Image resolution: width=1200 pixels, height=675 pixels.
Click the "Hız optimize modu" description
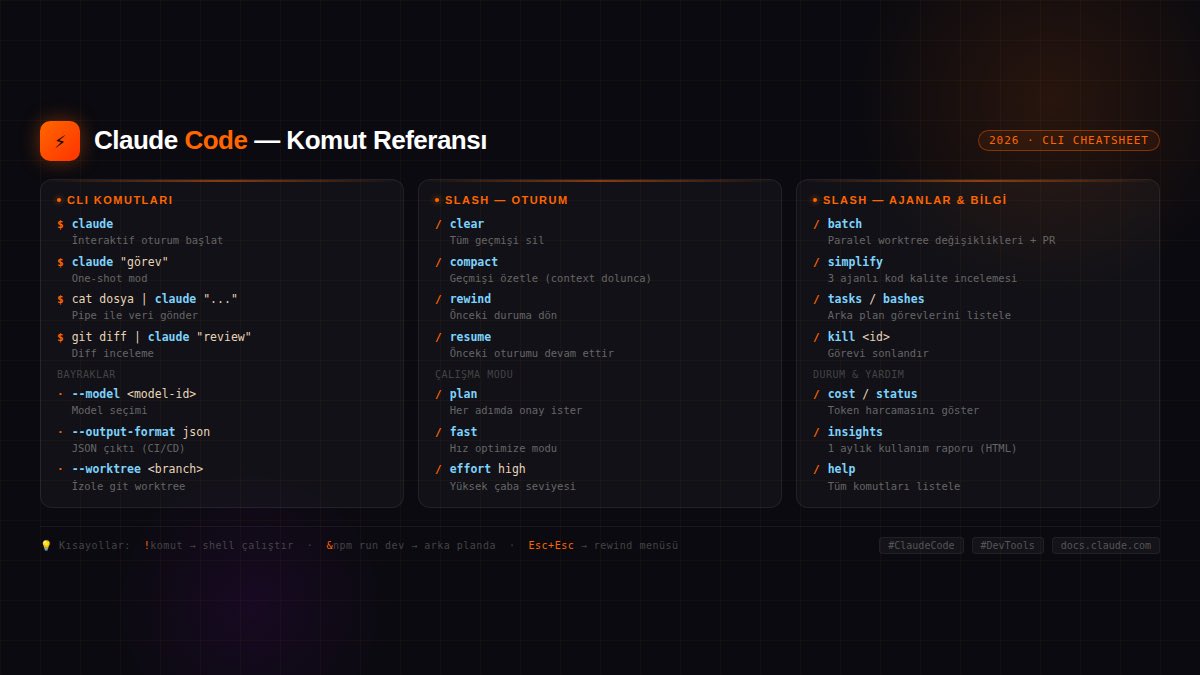pos(503,449)
